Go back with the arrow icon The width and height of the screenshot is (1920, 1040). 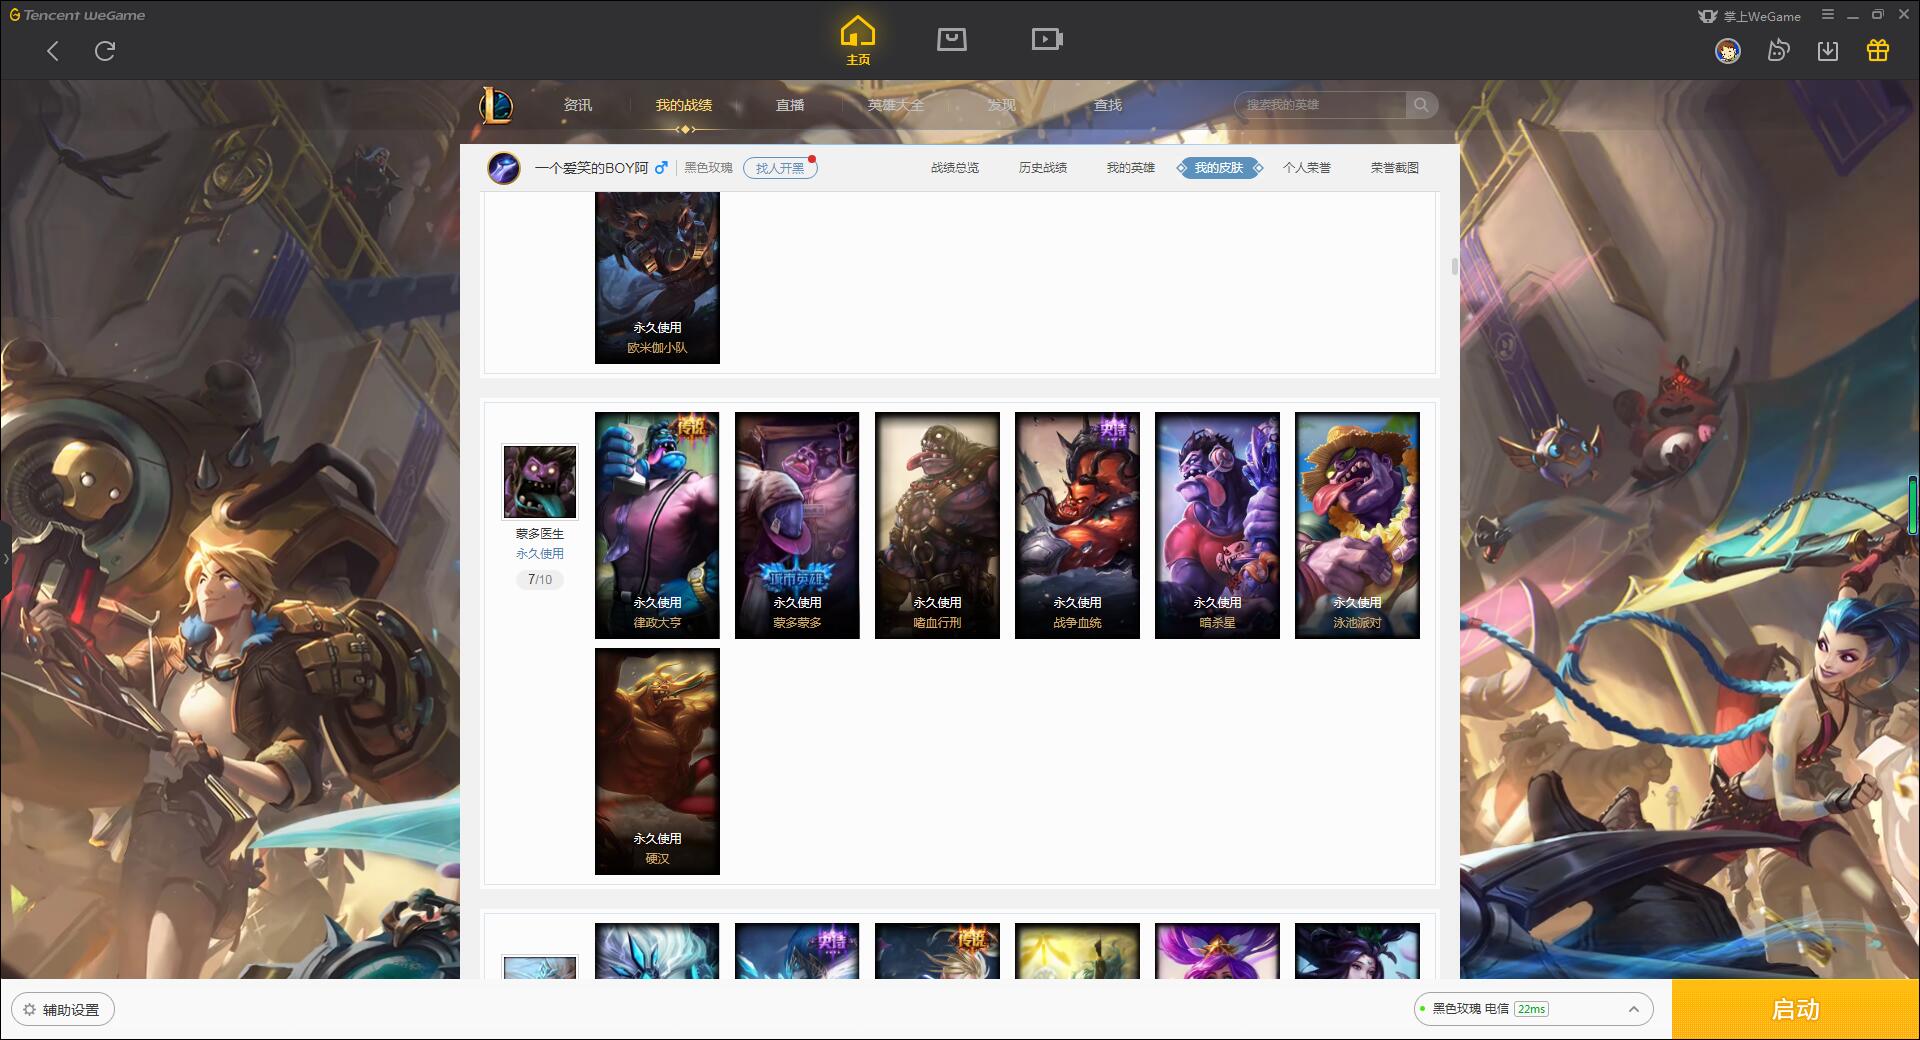point(53,51)
